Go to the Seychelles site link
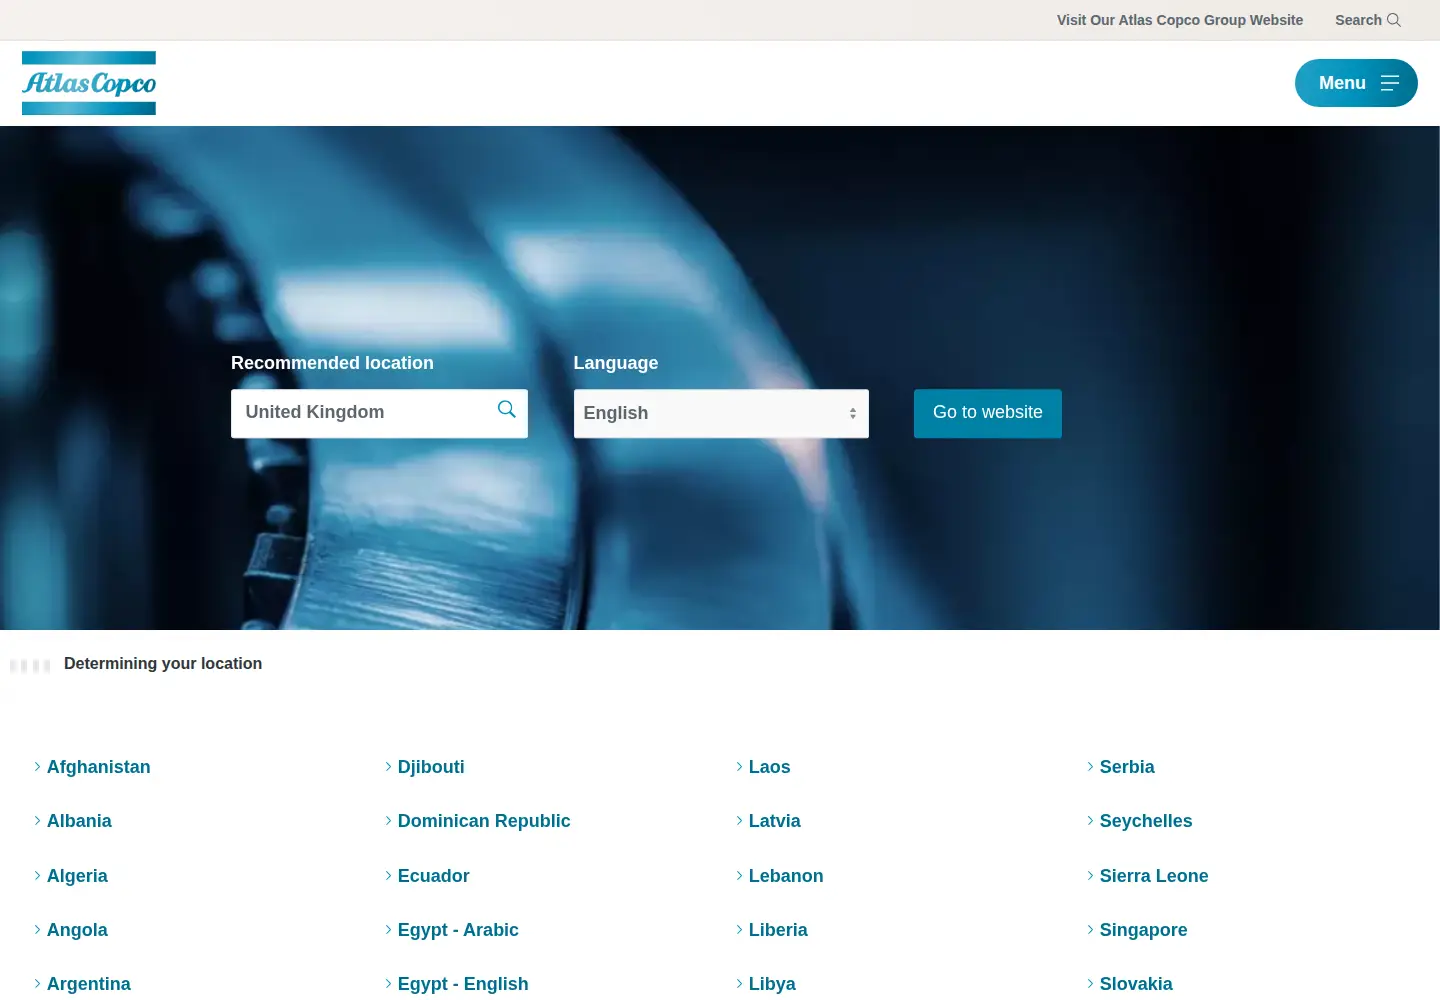 1146,821
